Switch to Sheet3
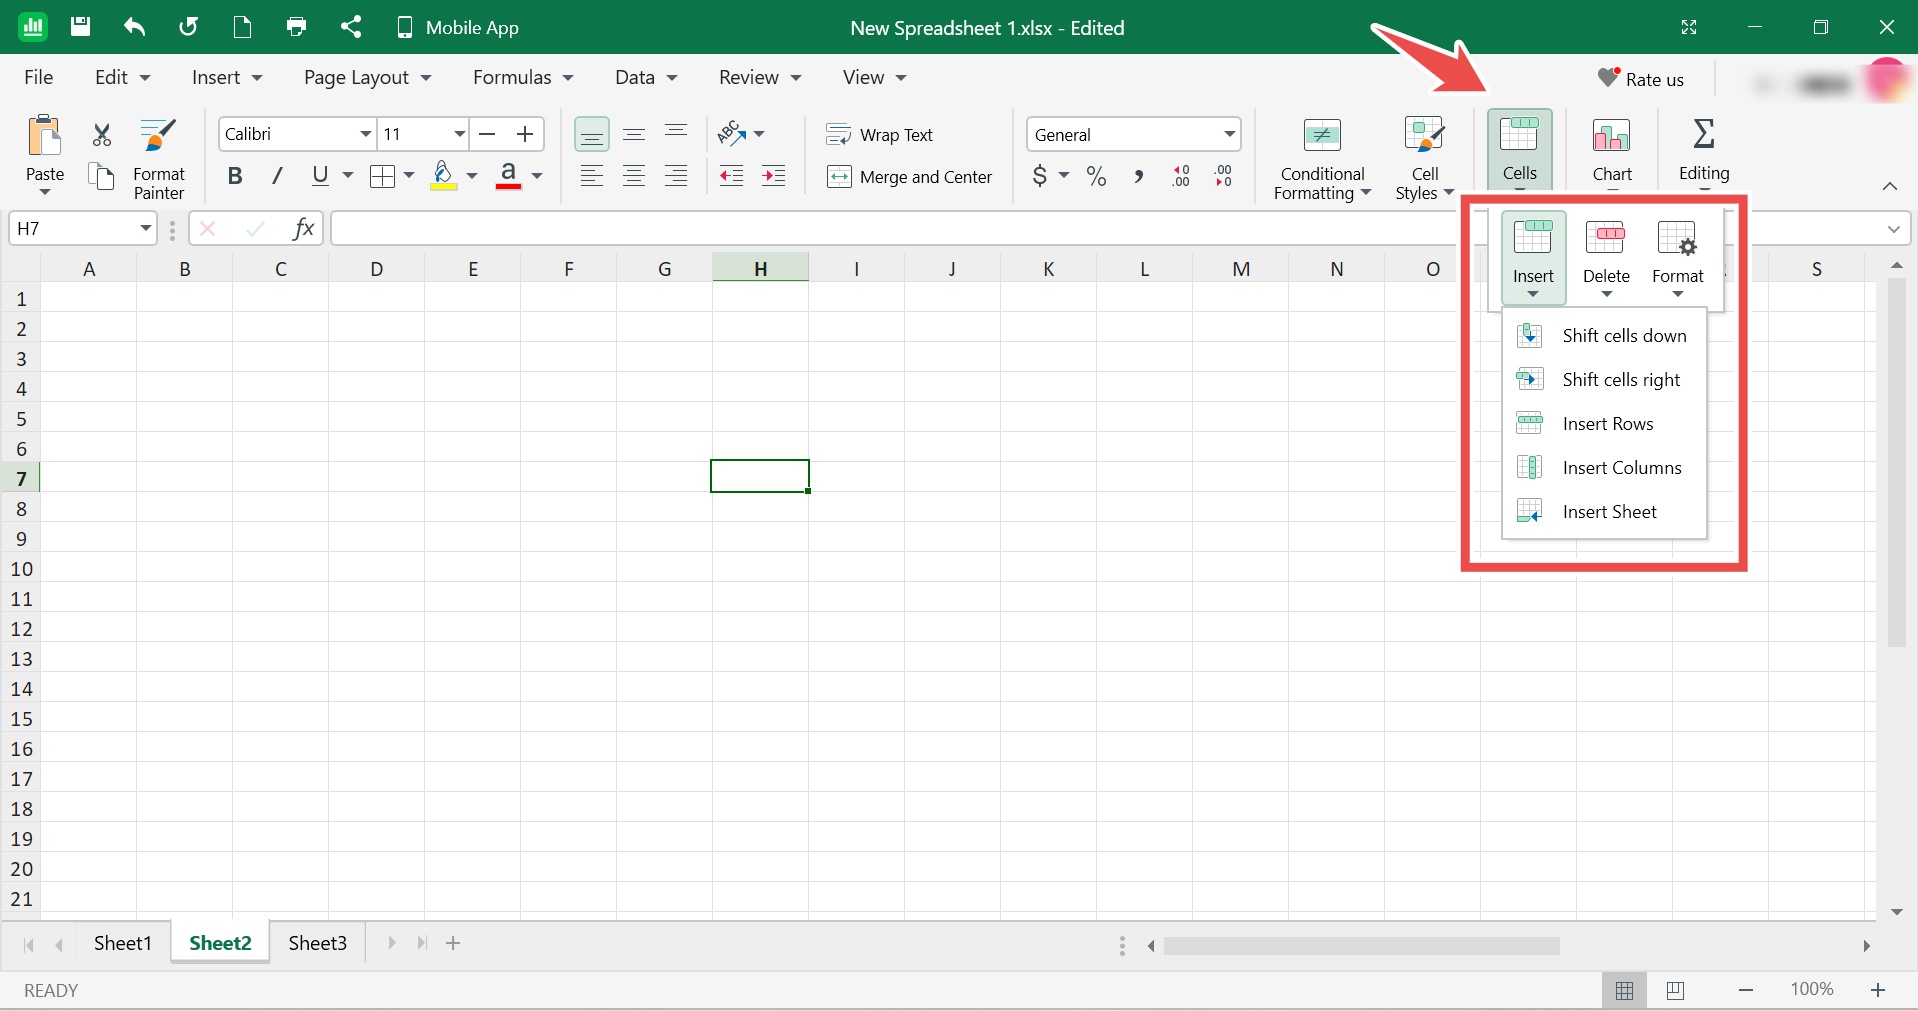This screenshot has height=1011, width=1918. tap(316, 942)
